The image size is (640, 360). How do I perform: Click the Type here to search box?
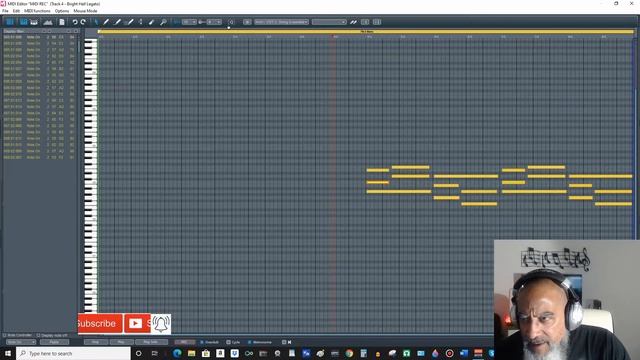click(x=73, y=353)
